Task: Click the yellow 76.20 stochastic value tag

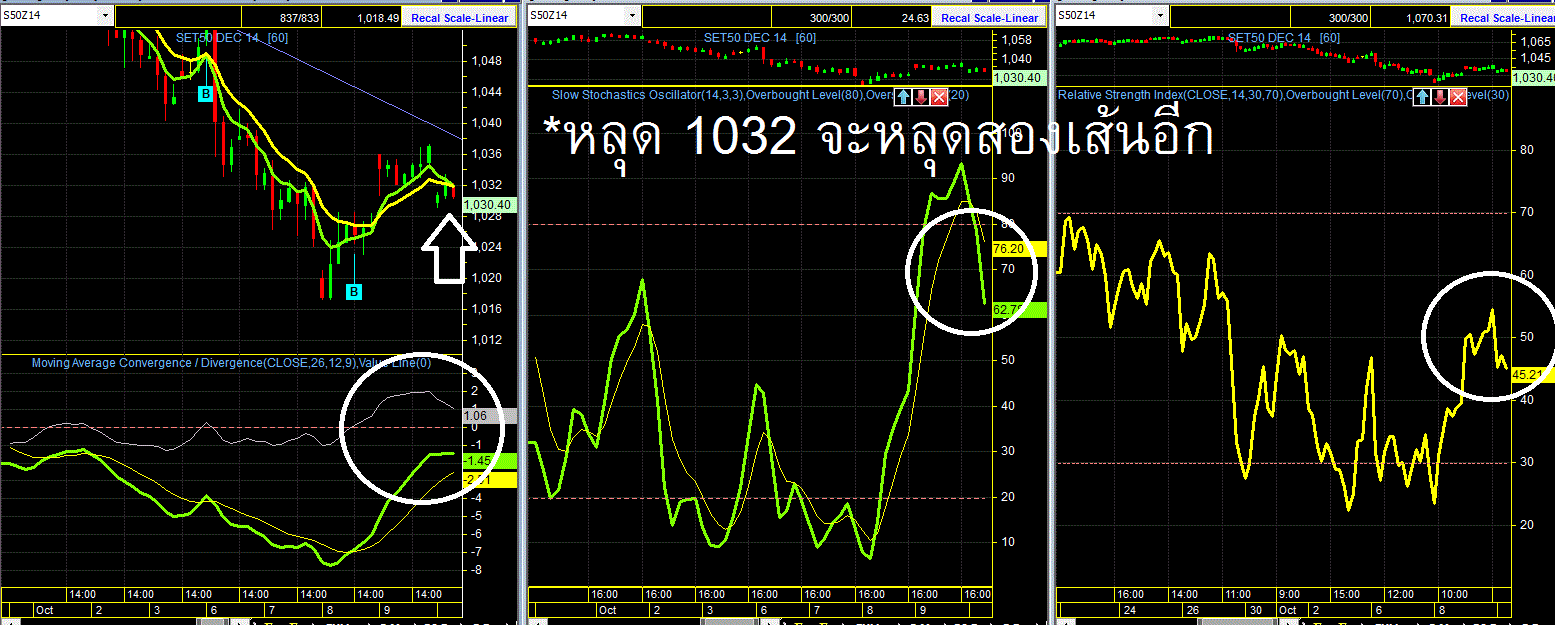Action: [x=1019, y=248]
